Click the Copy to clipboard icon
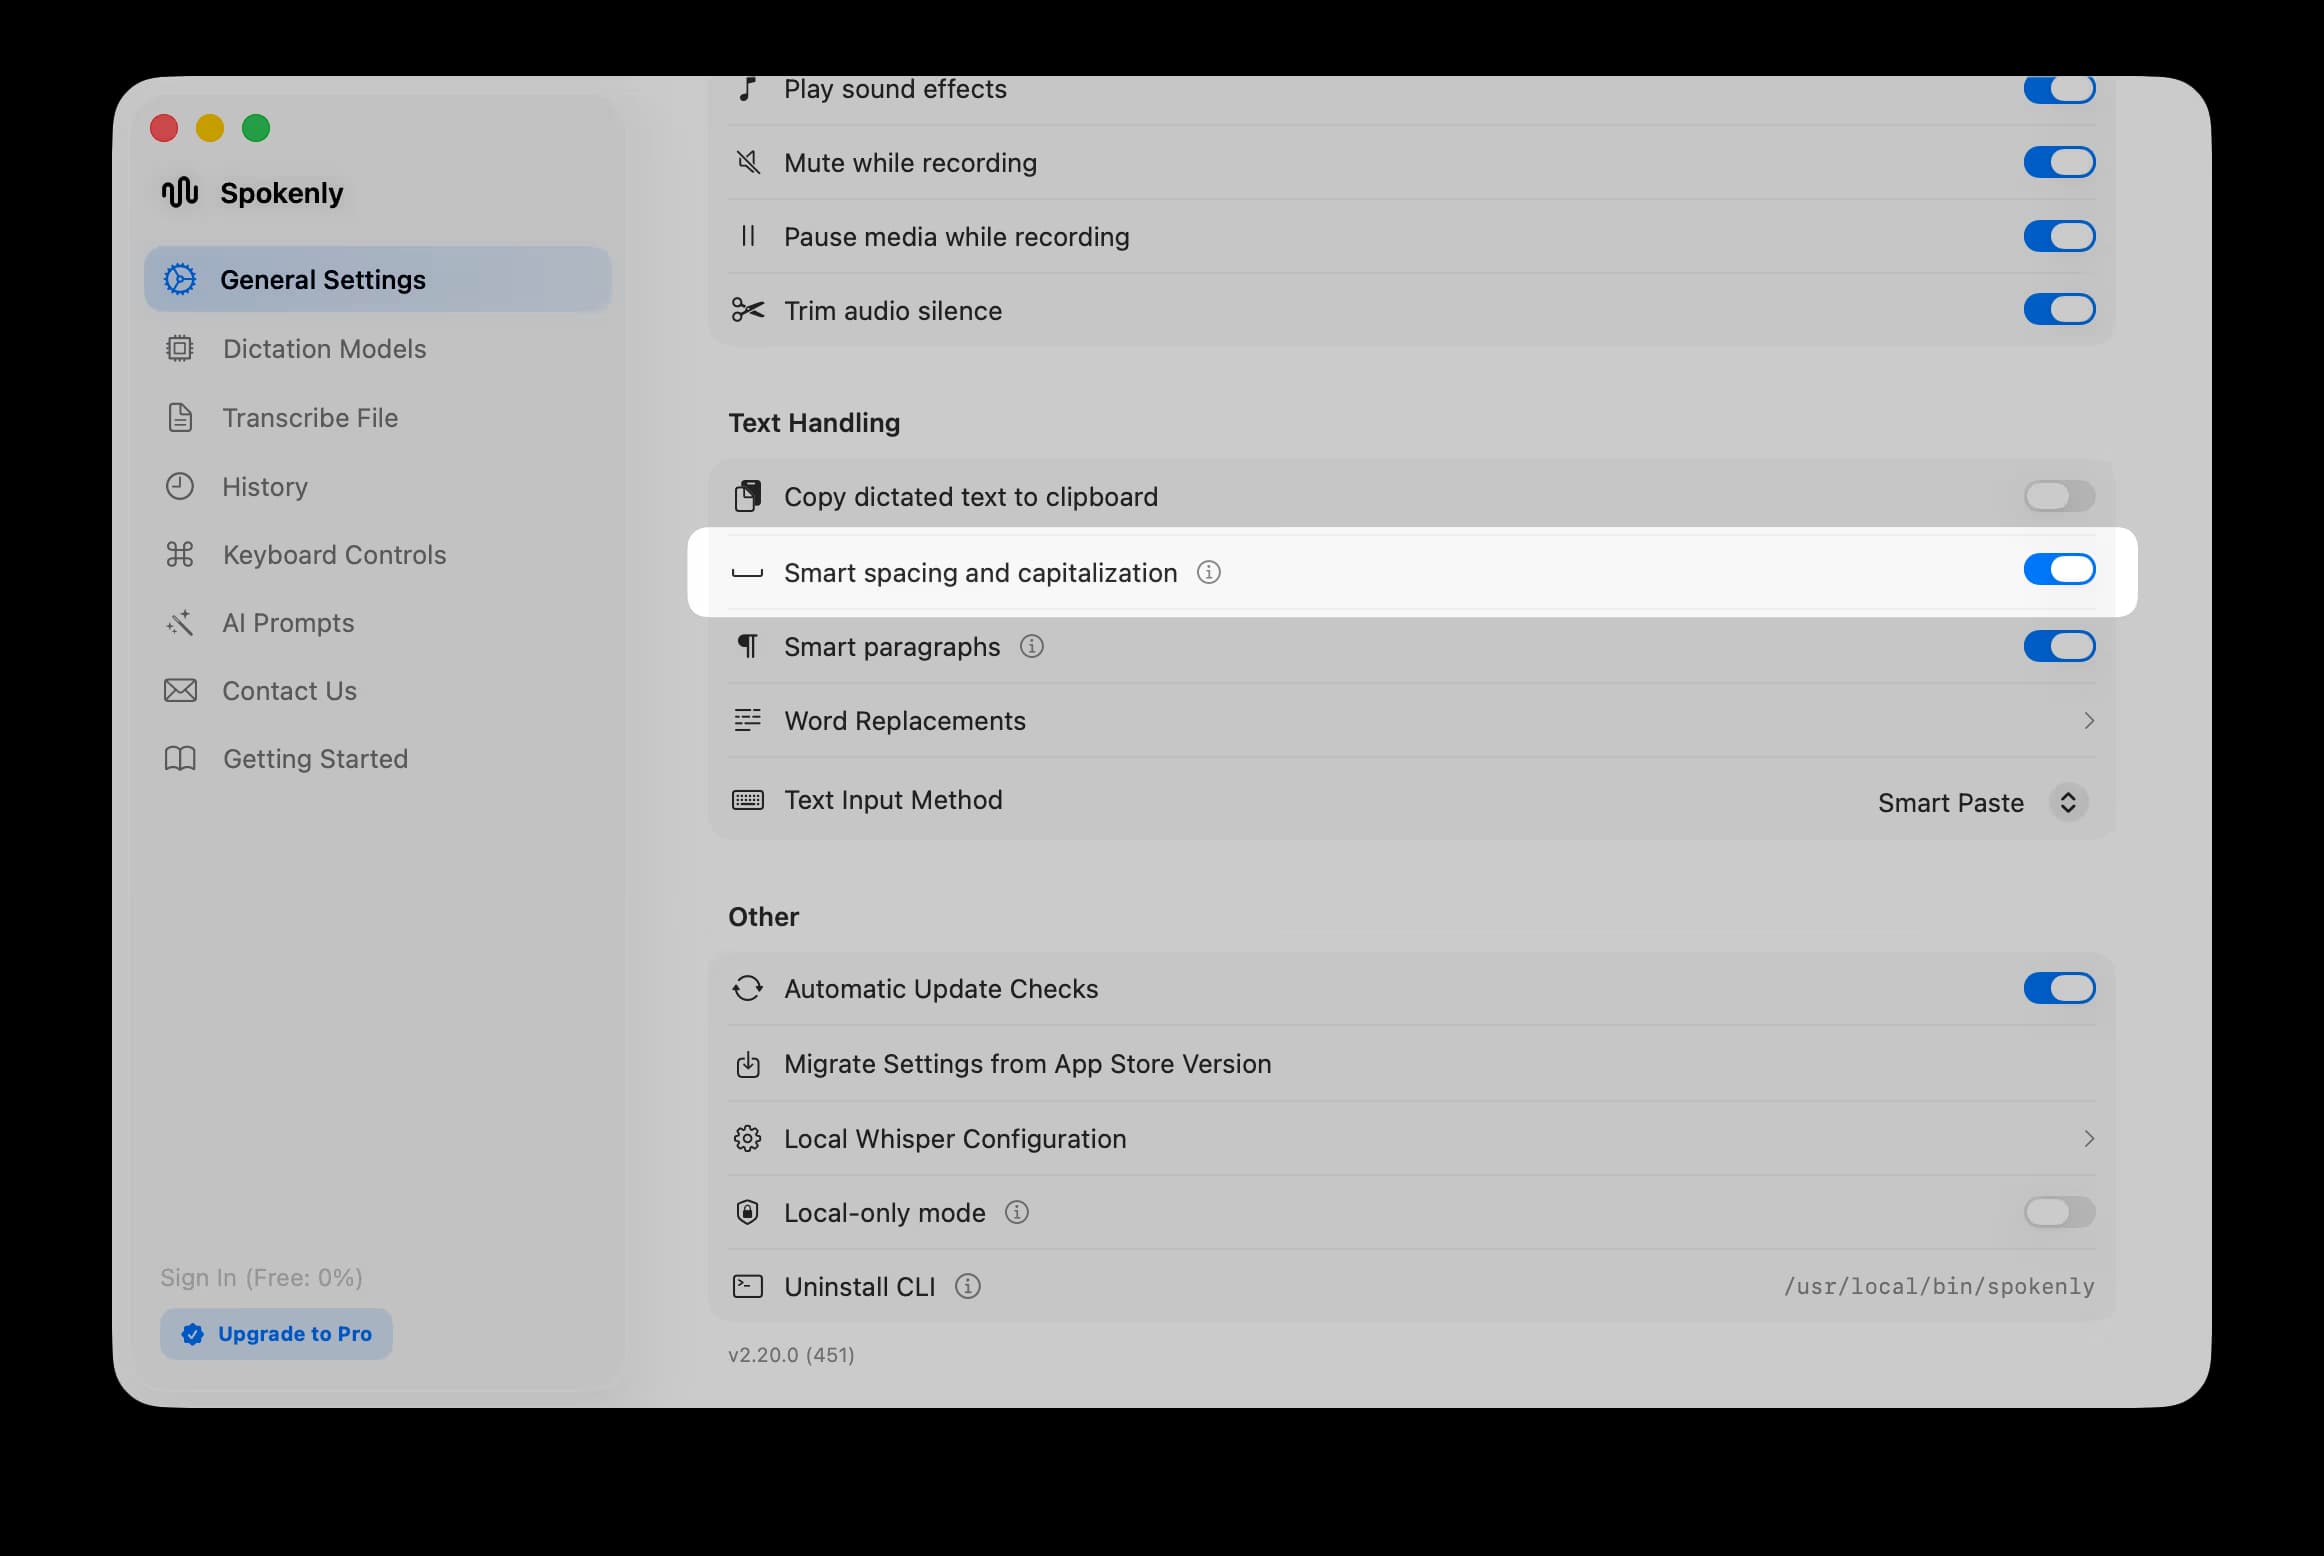Screen dimensions: 2324x1556 tap(748, 496)
